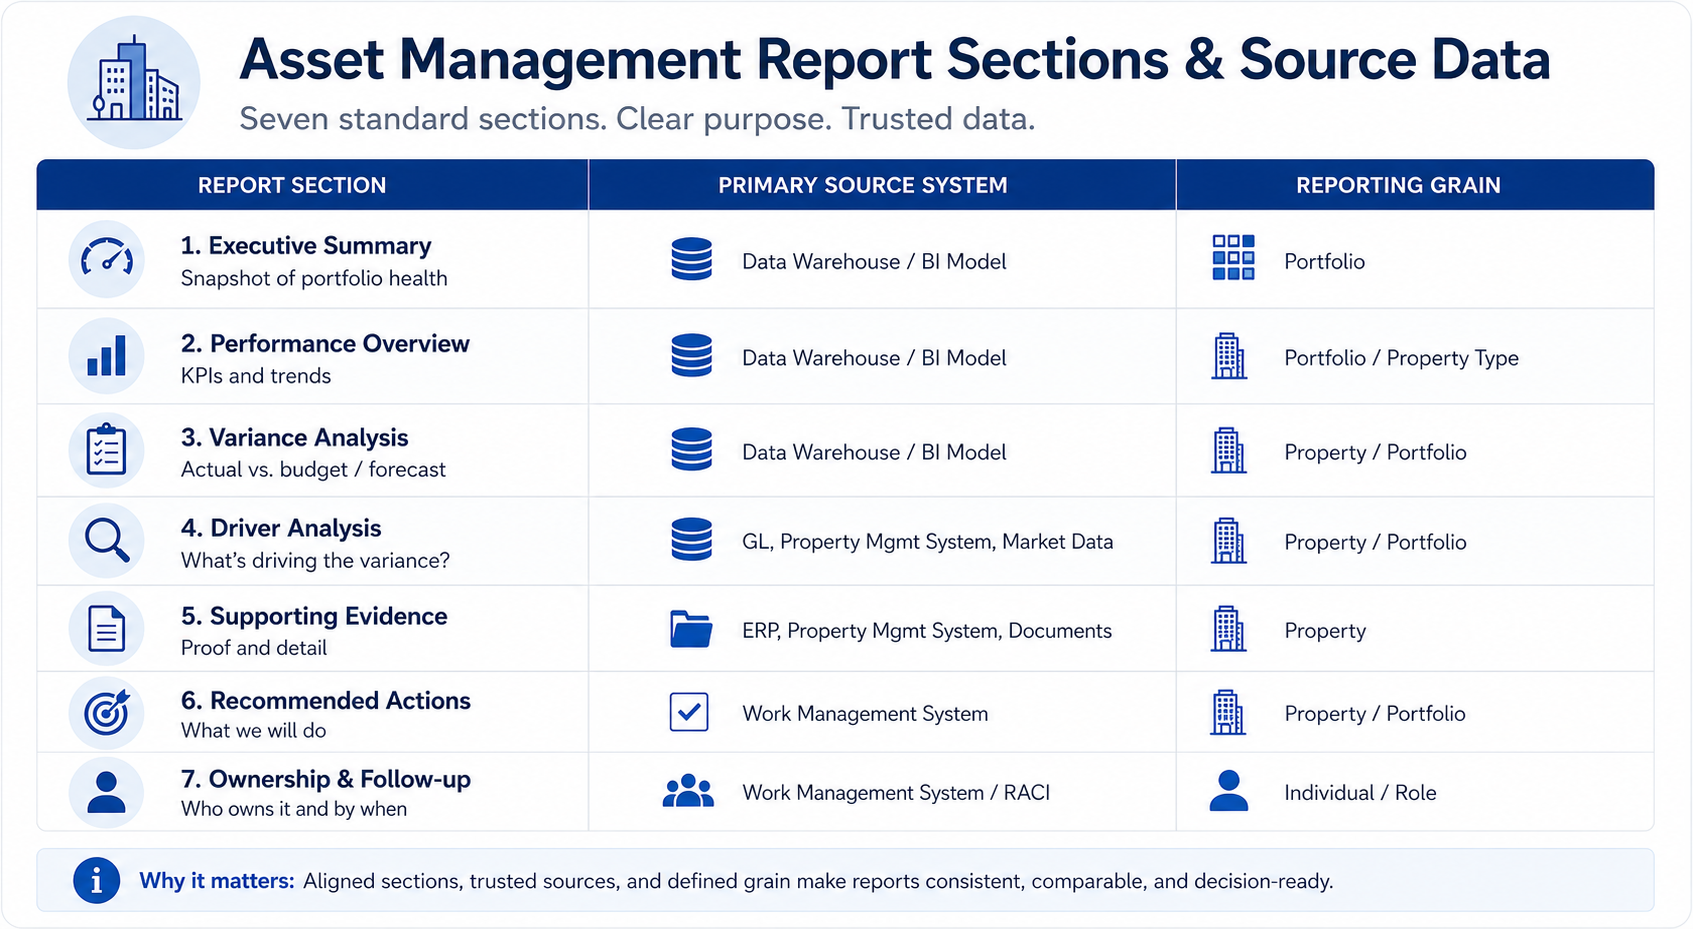Click the database icon in Performance Overview row

click(691, 355)
